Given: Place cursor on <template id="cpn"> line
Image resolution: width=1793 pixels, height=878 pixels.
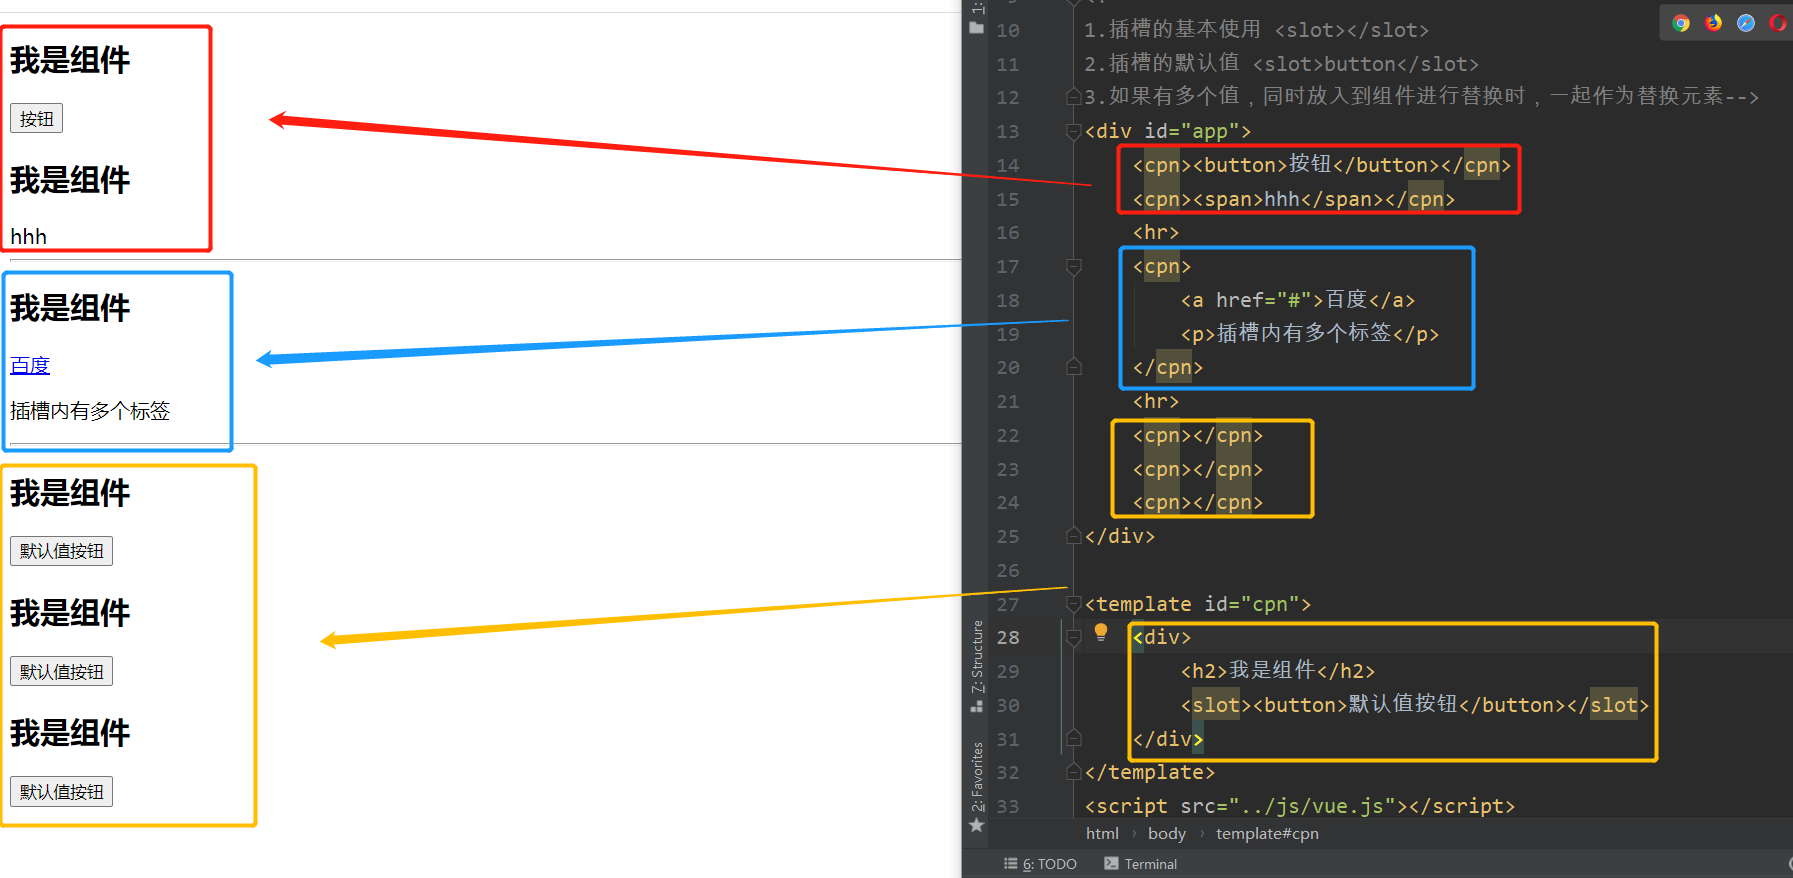Looking at the screenshot, I should 1198,604.
